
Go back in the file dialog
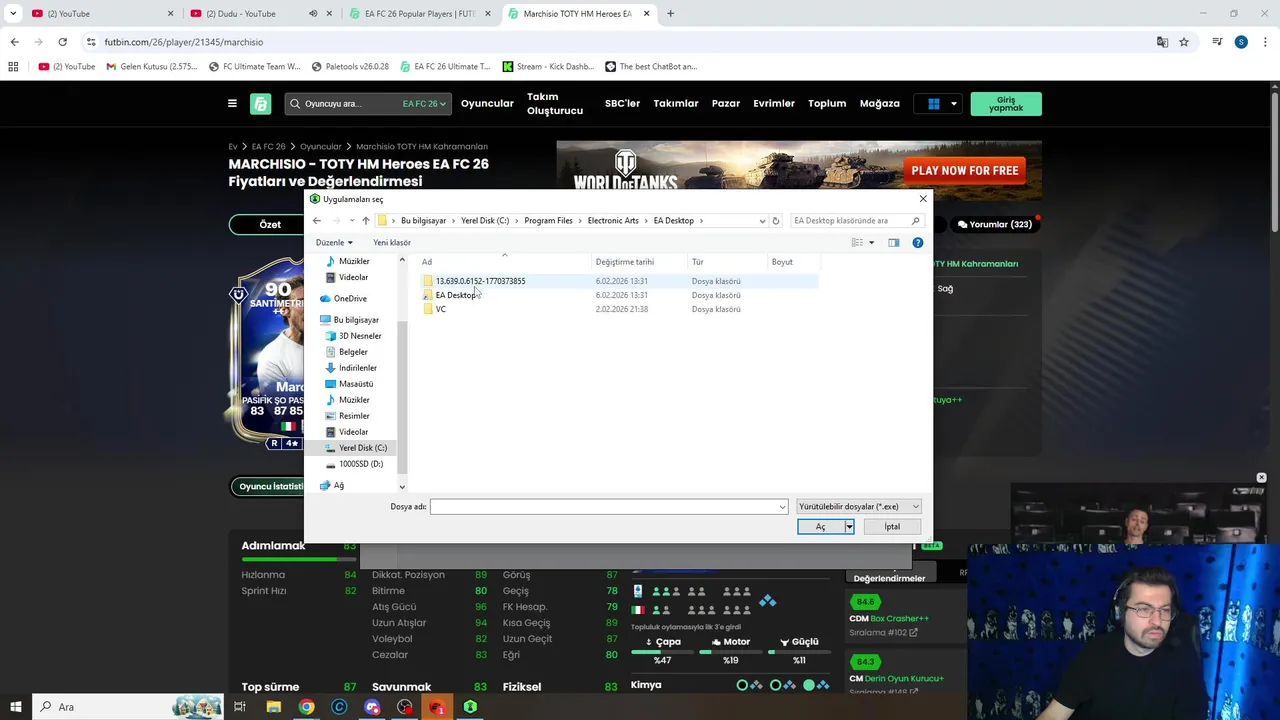317,221
